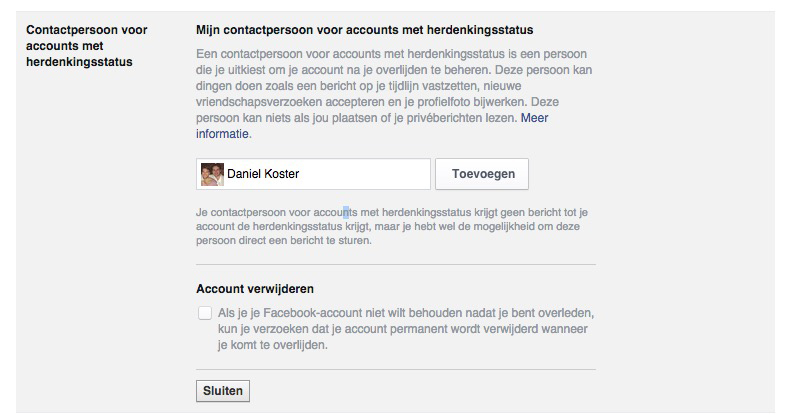This screenshot has height=415, width=787.
Task: Click the note starting 'Je contactpersoon voor accounts'
Action: pos(391,226)
